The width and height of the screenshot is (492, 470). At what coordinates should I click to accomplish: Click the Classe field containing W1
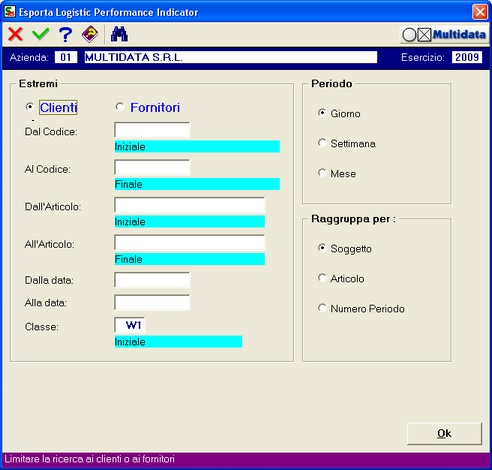click(x=130, y=325)
